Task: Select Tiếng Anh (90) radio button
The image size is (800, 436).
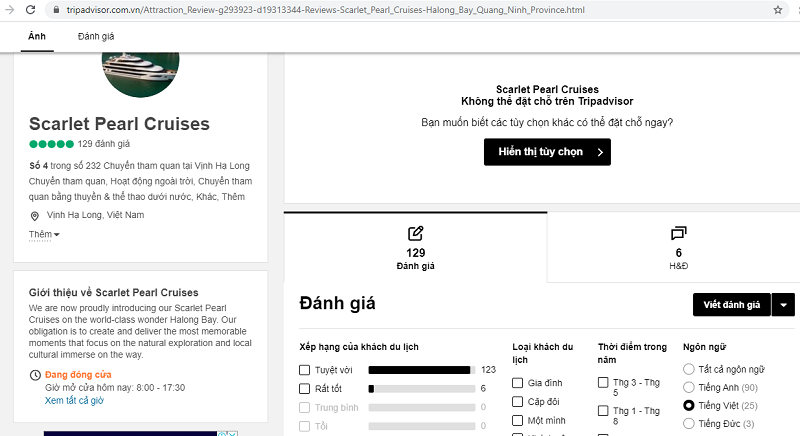Action: click(x=689, y=388)
